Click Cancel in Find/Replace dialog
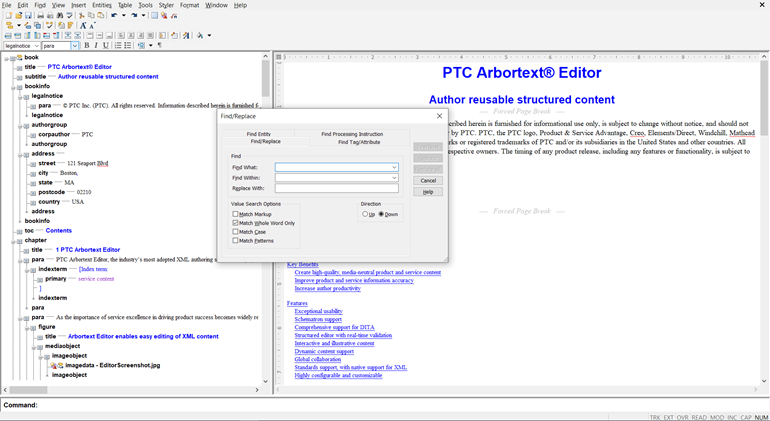The width and height of the screenshot is (770, 421). (428, 180)
